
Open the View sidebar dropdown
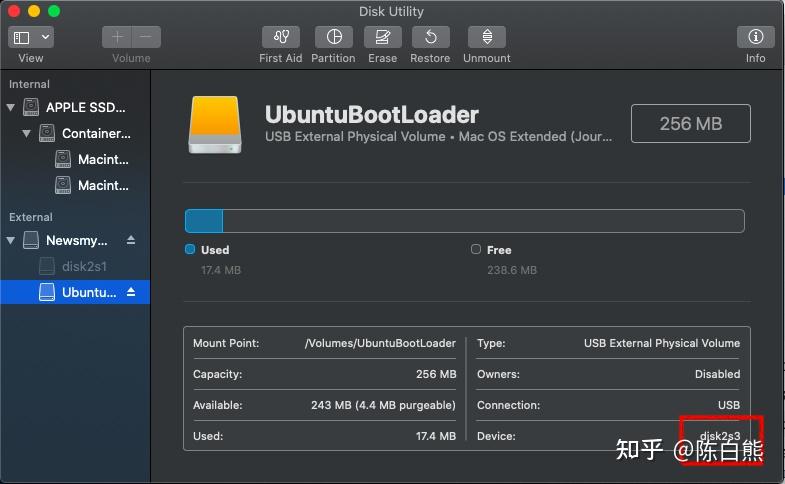click(x=31, y=37)
